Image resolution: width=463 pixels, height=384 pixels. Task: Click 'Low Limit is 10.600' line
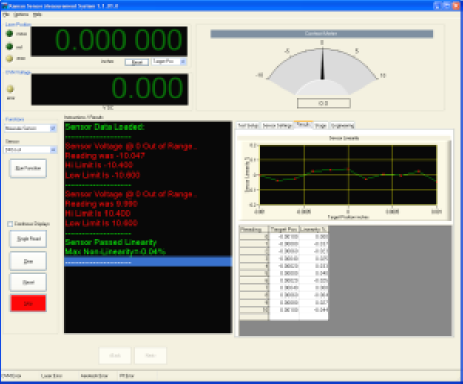pos(101,223)
